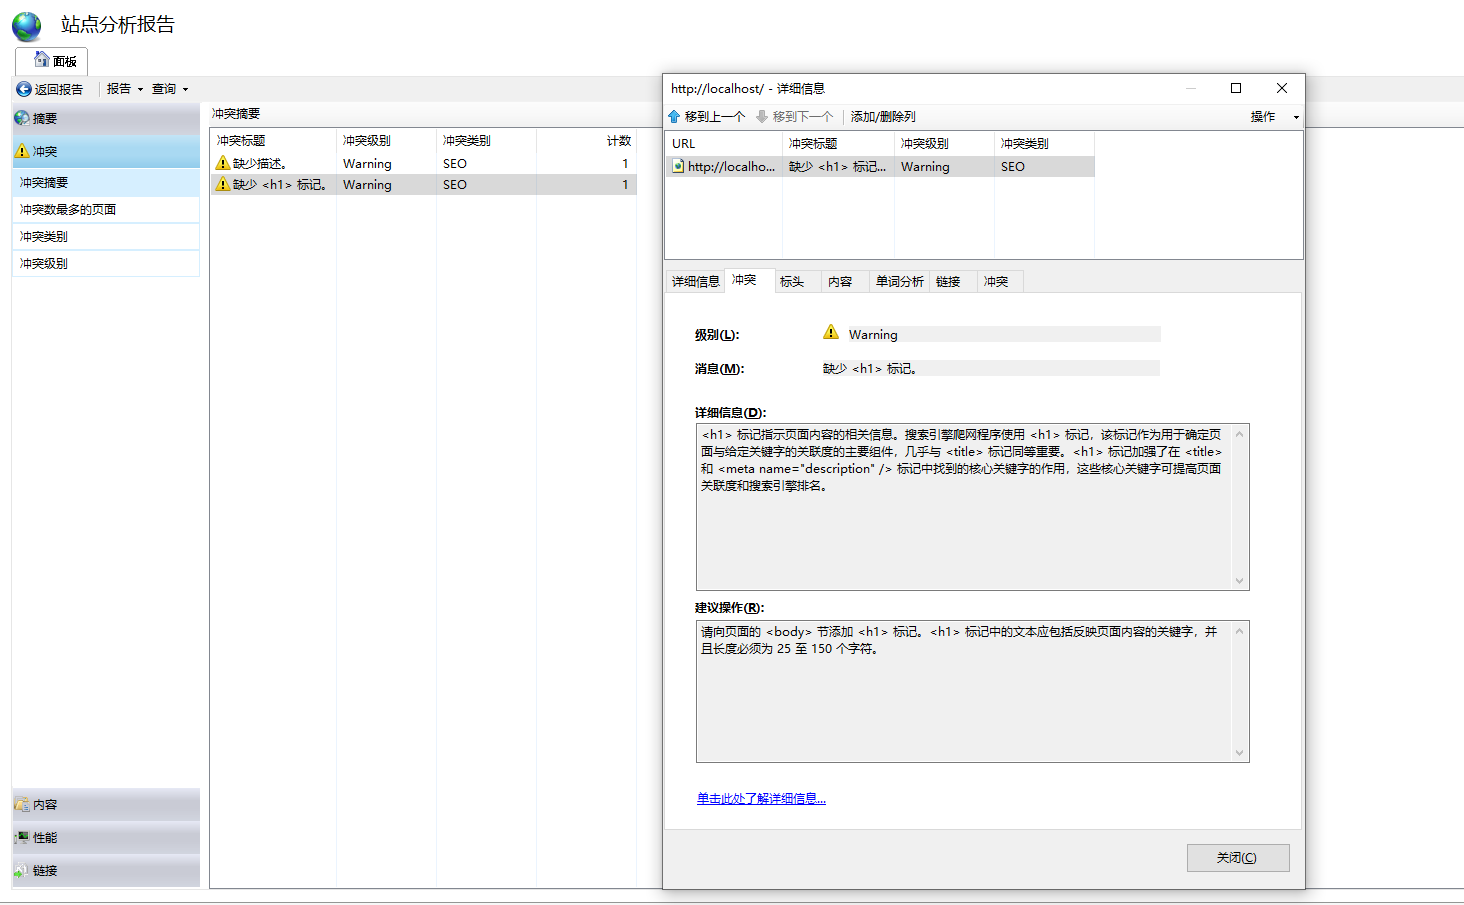
Task: Click the 性能 section icon in sidebar
Action: click(22, 837)
